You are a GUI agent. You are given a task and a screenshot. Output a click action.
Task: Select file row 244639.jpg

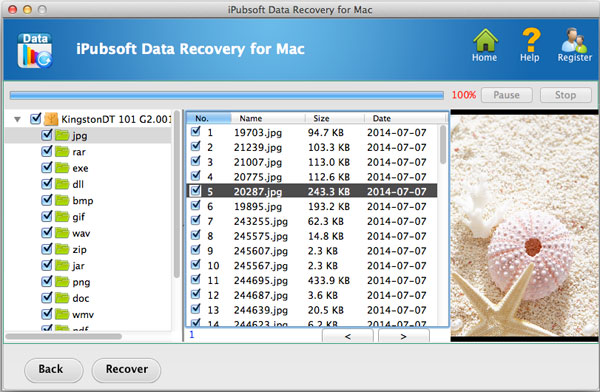(x=312, y=310)
